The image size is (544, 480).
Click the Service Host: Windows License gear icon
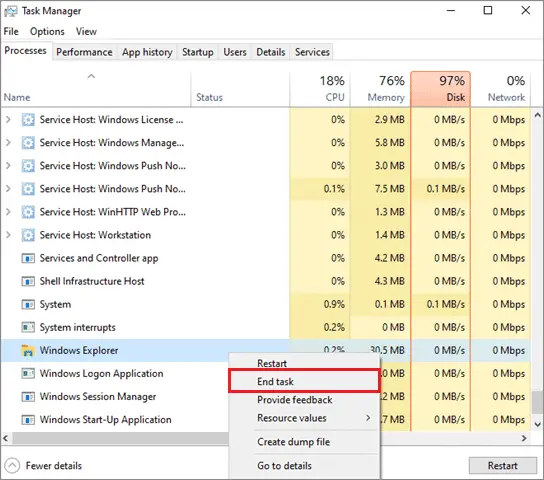(28, 120)
